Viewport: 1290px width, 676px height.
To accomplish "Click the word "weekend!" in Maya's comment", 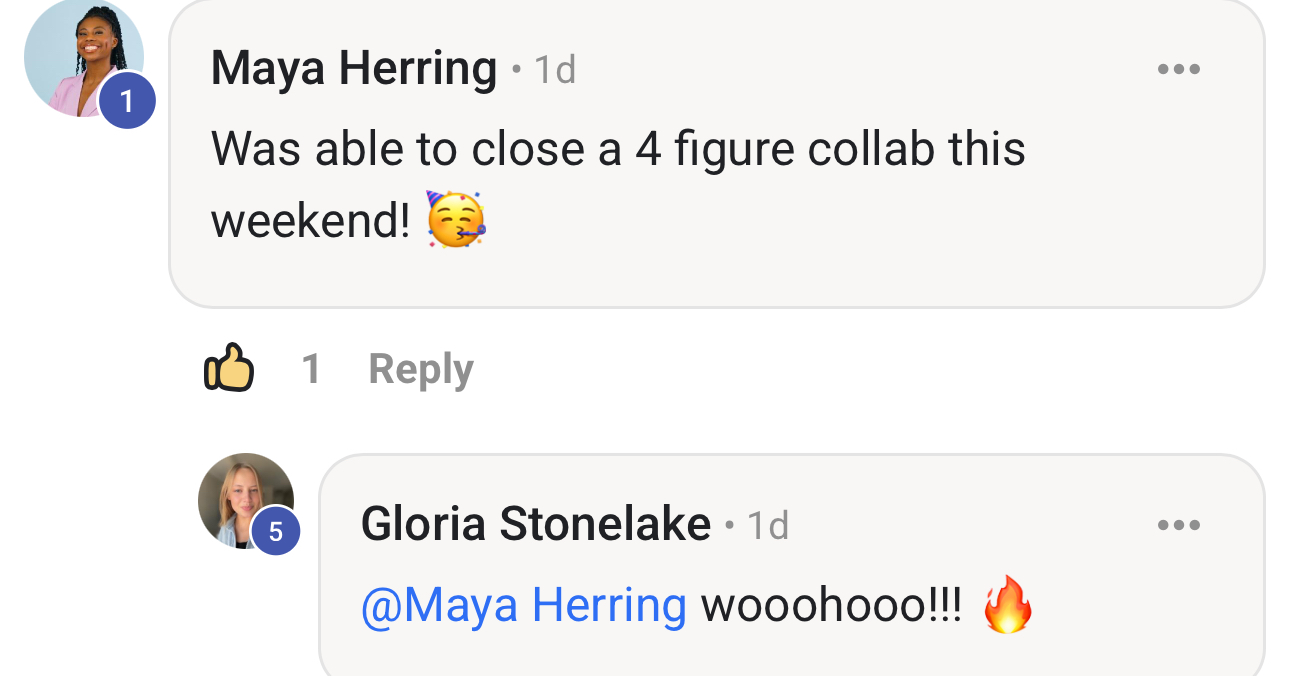I will click(310, 220).
